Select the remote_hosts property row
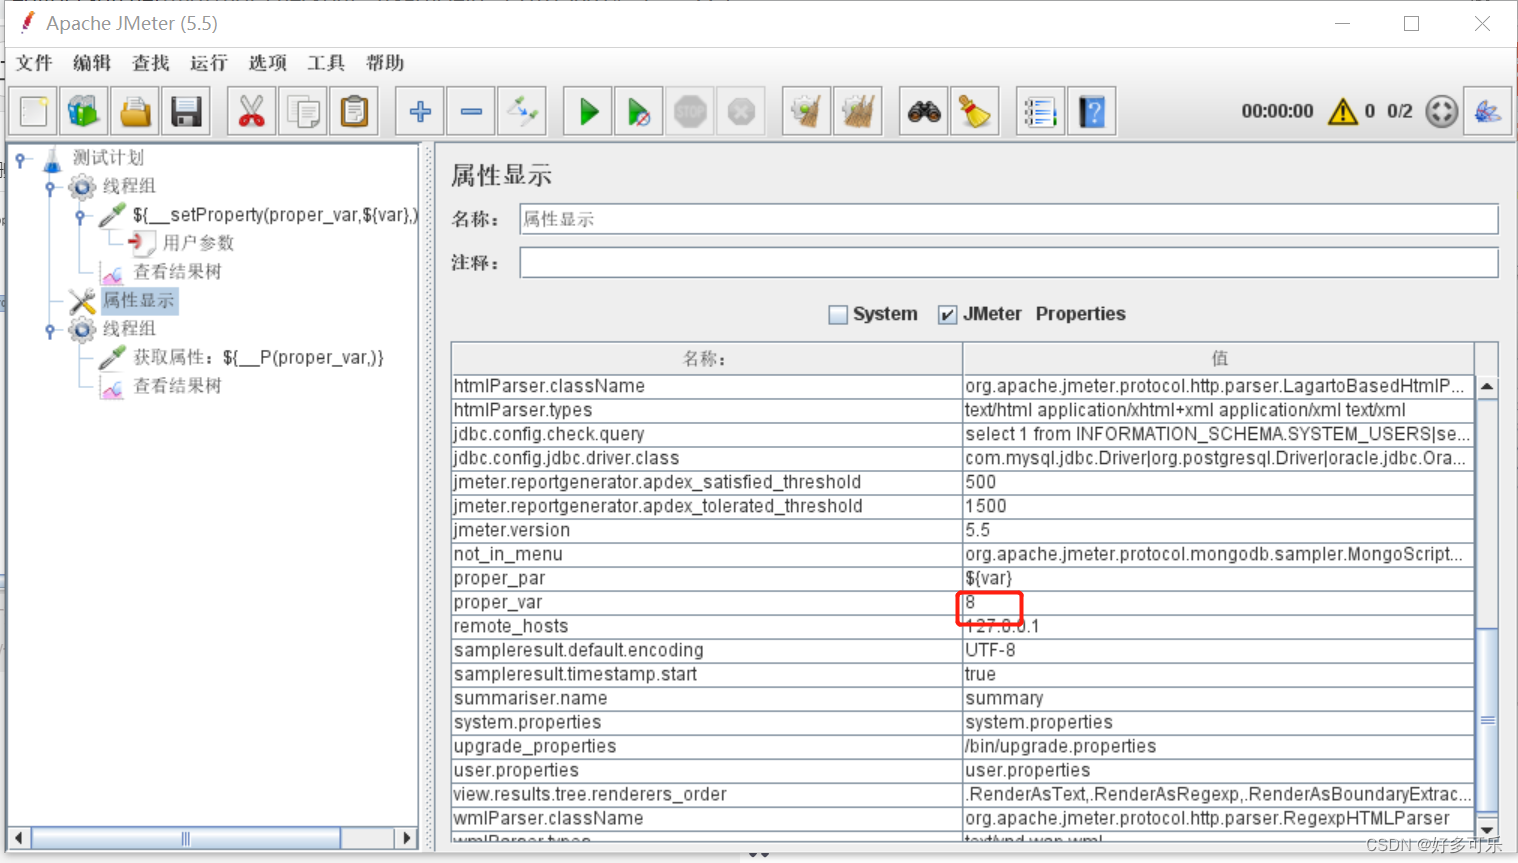Viewport: 1518px width, 863px height. 962,627
